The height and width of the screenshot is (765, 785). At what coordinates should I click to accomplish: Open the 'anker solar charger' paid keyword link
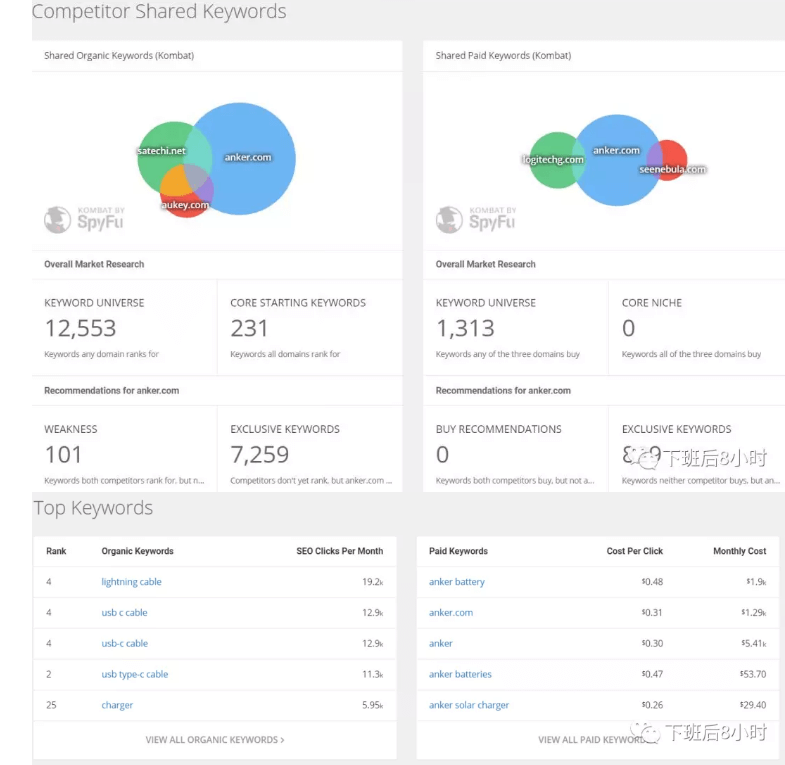click(469, 705)
